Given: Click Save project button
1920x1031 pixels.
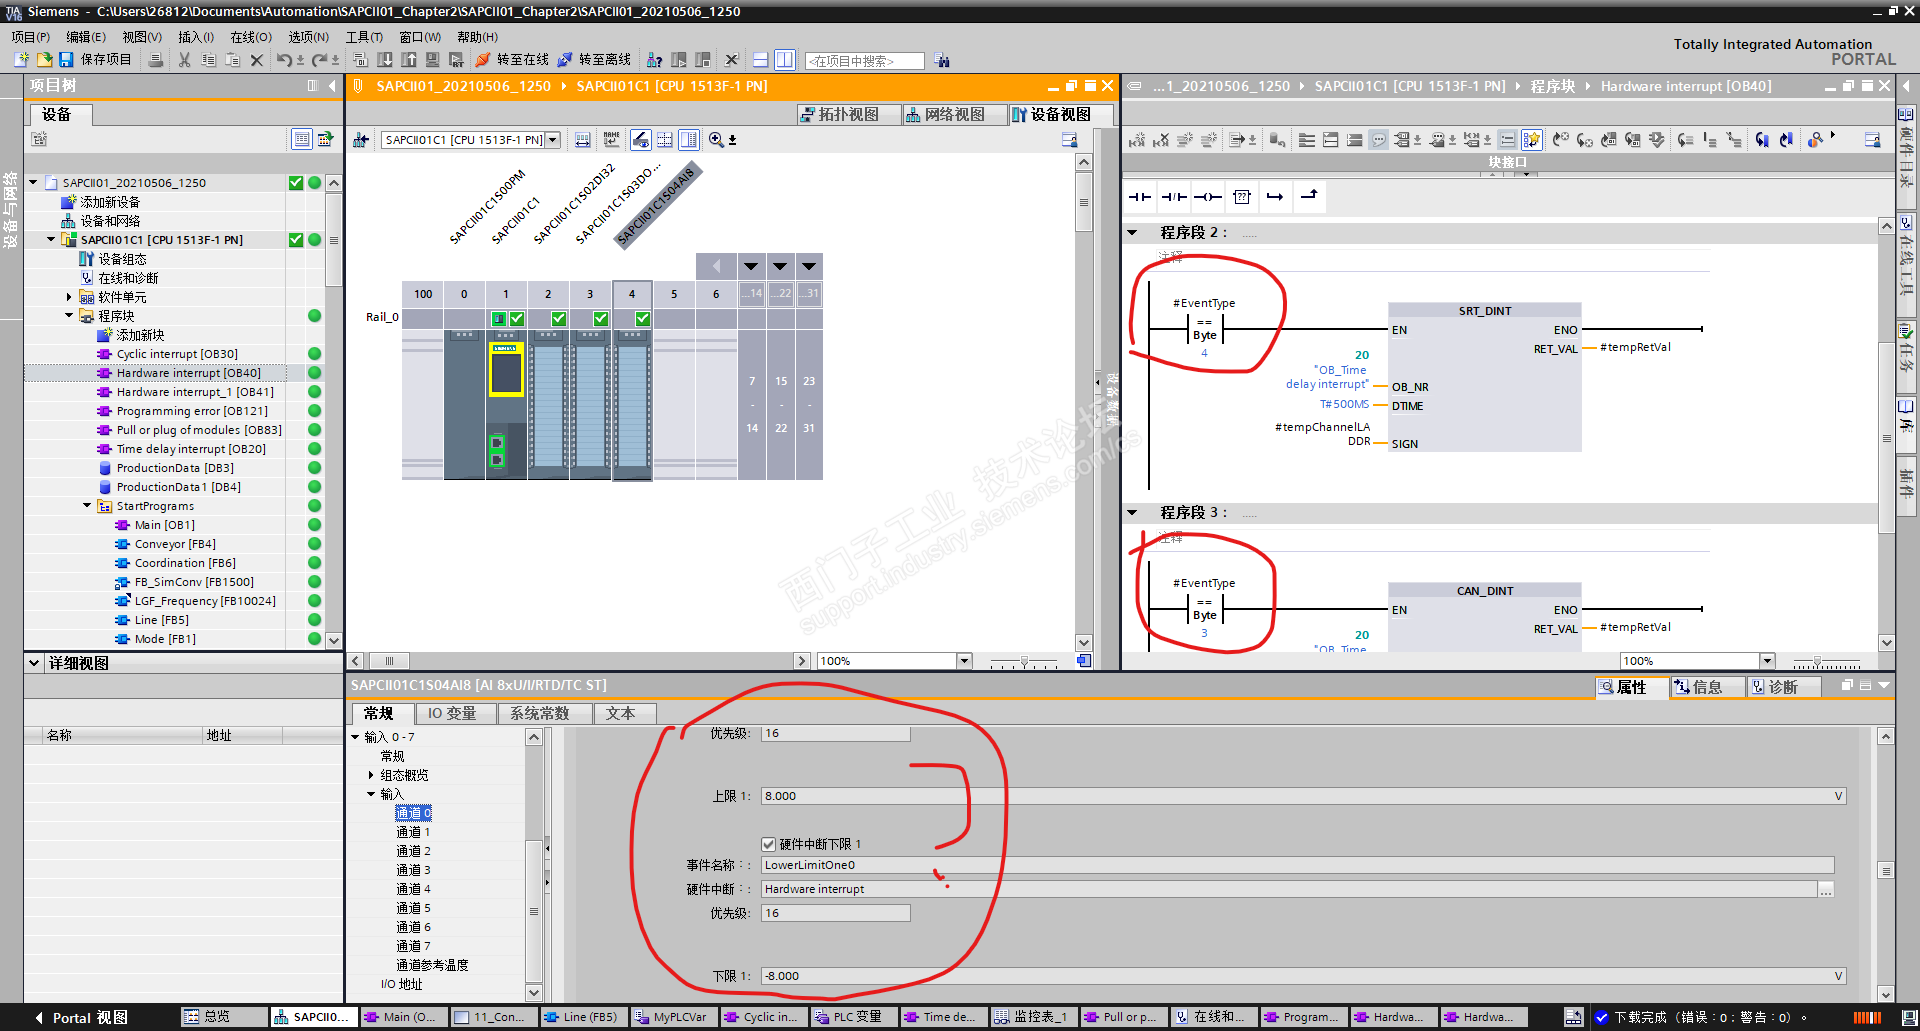Looking at the screenshot, I should click(95, 60).
